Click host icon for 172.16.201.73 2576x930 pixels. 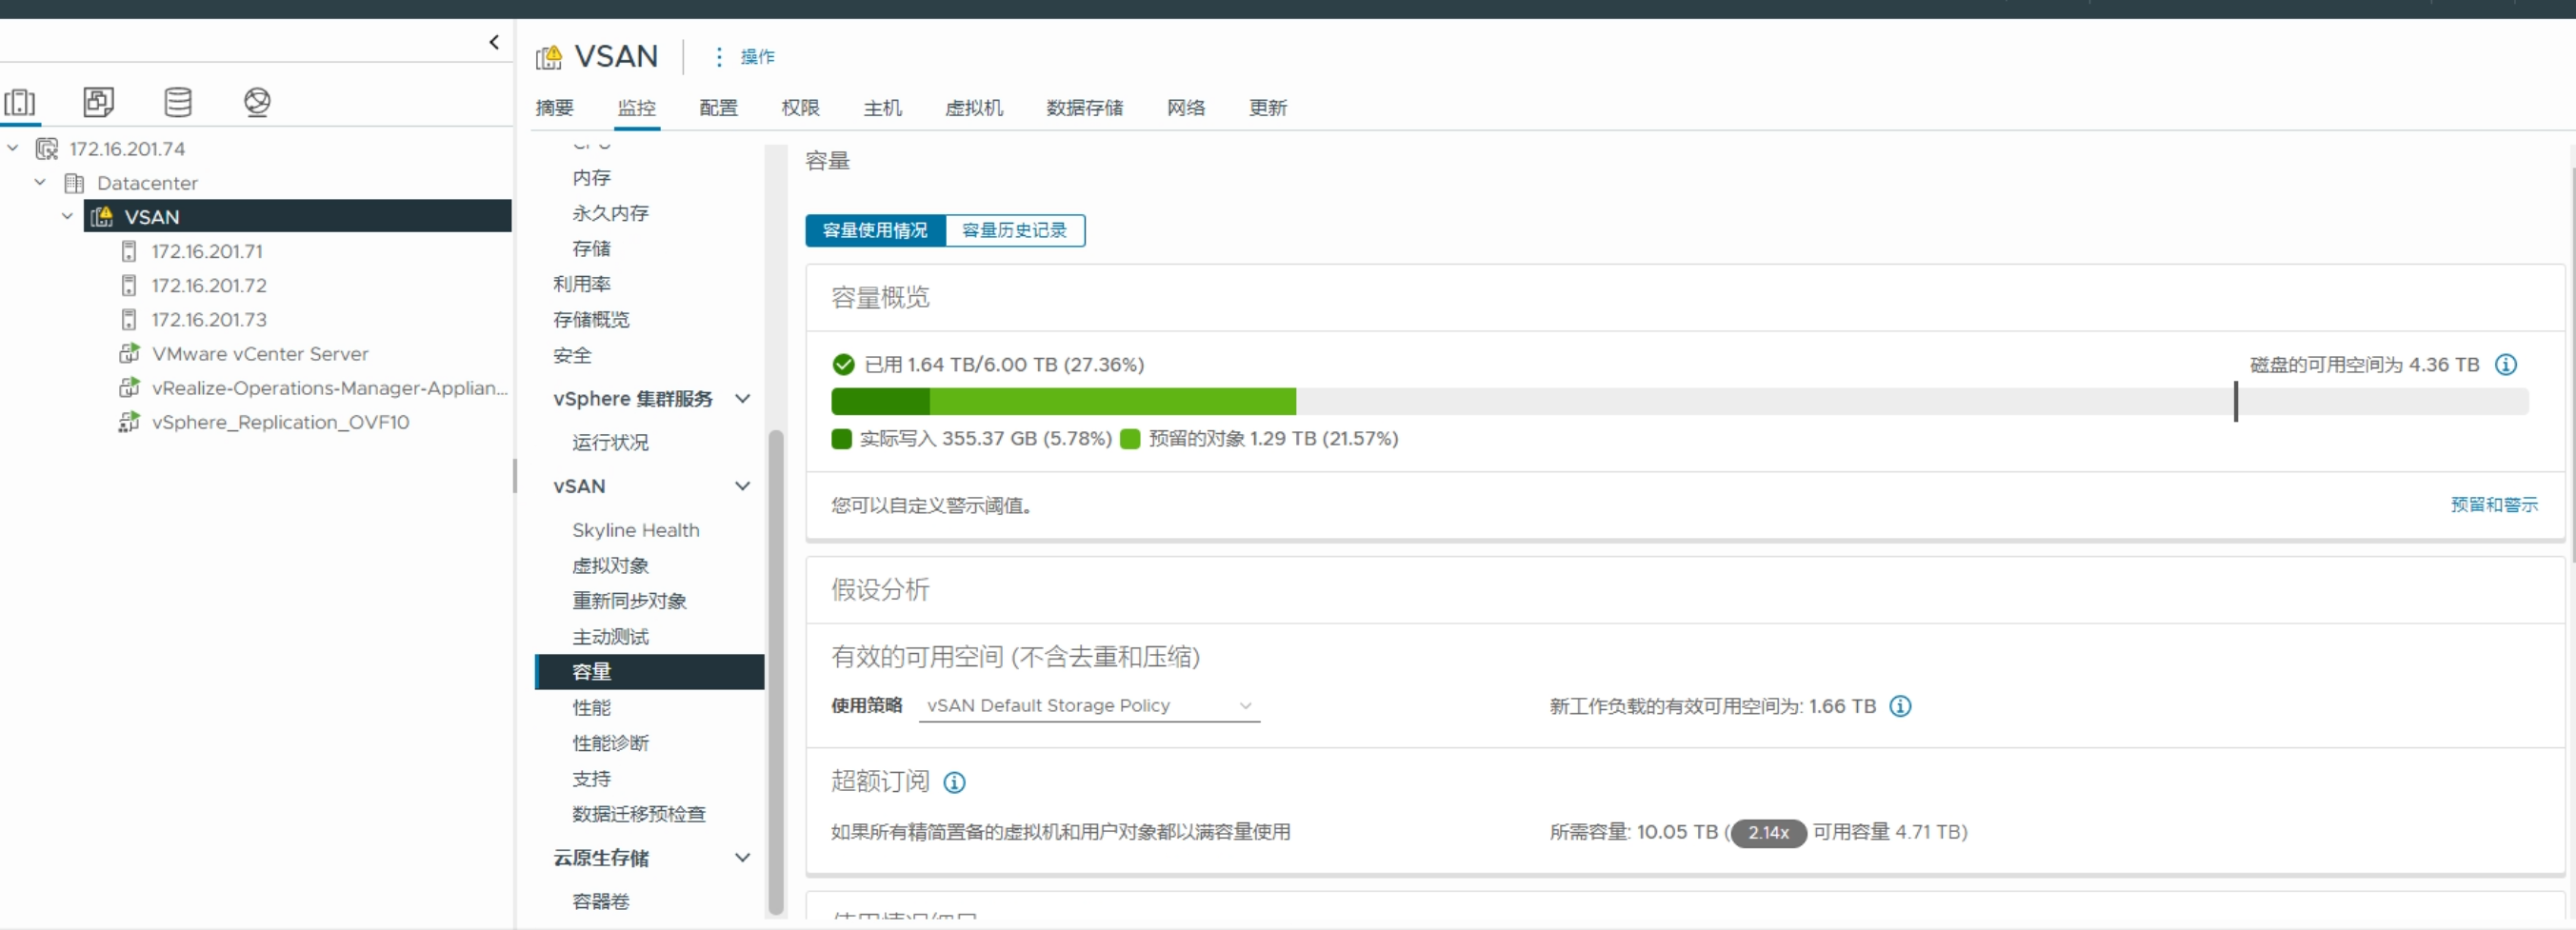pos(129,319)
